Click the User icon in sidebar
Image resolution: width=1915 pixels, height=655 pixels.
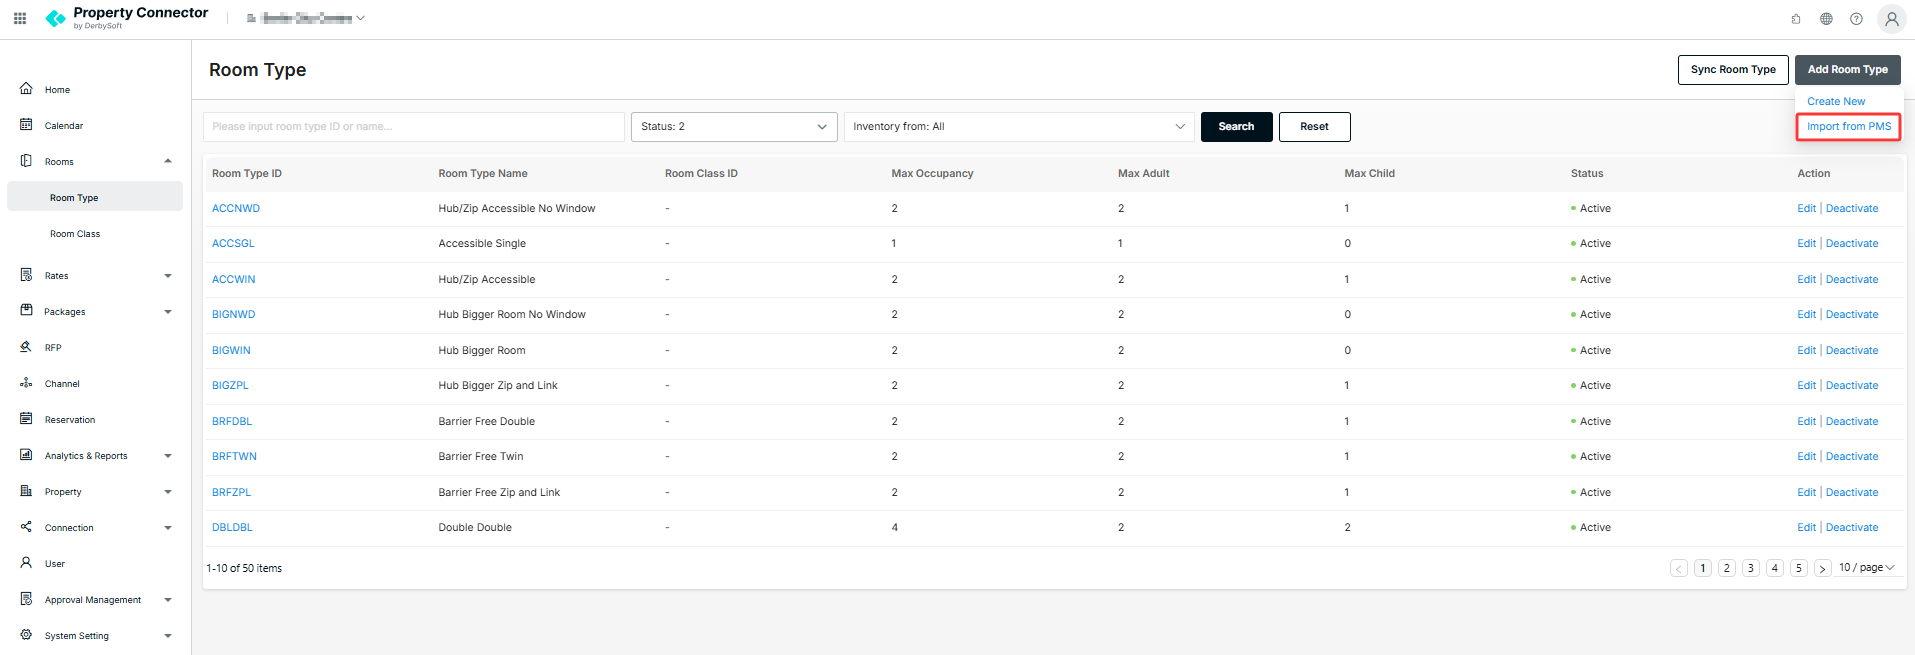pyautogui.click(x=26, y=563)
